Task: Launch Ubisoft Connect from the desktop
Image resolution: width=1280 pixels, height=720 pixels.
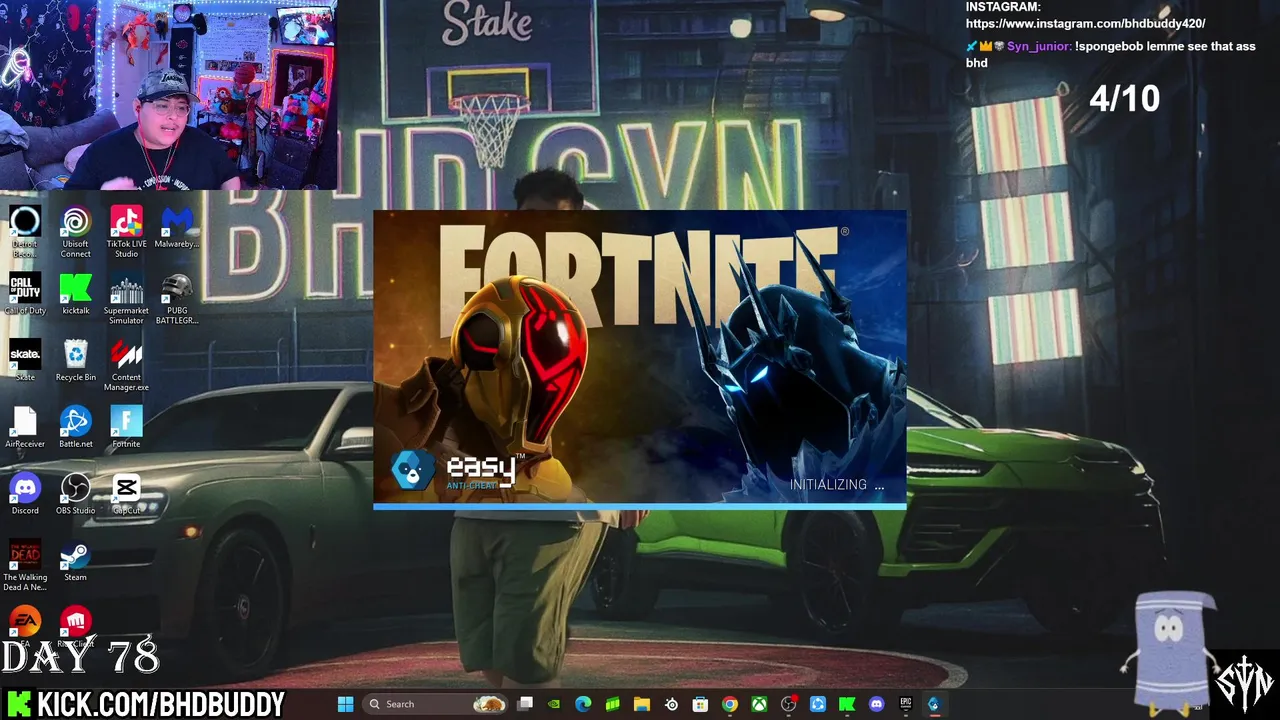Action: click(75, 232)
